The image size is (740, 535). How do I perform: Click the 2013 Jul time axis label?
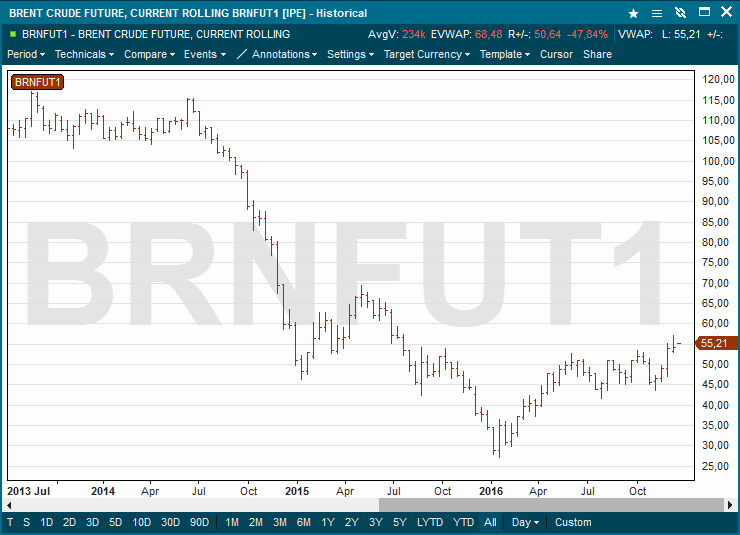point(28,491)
